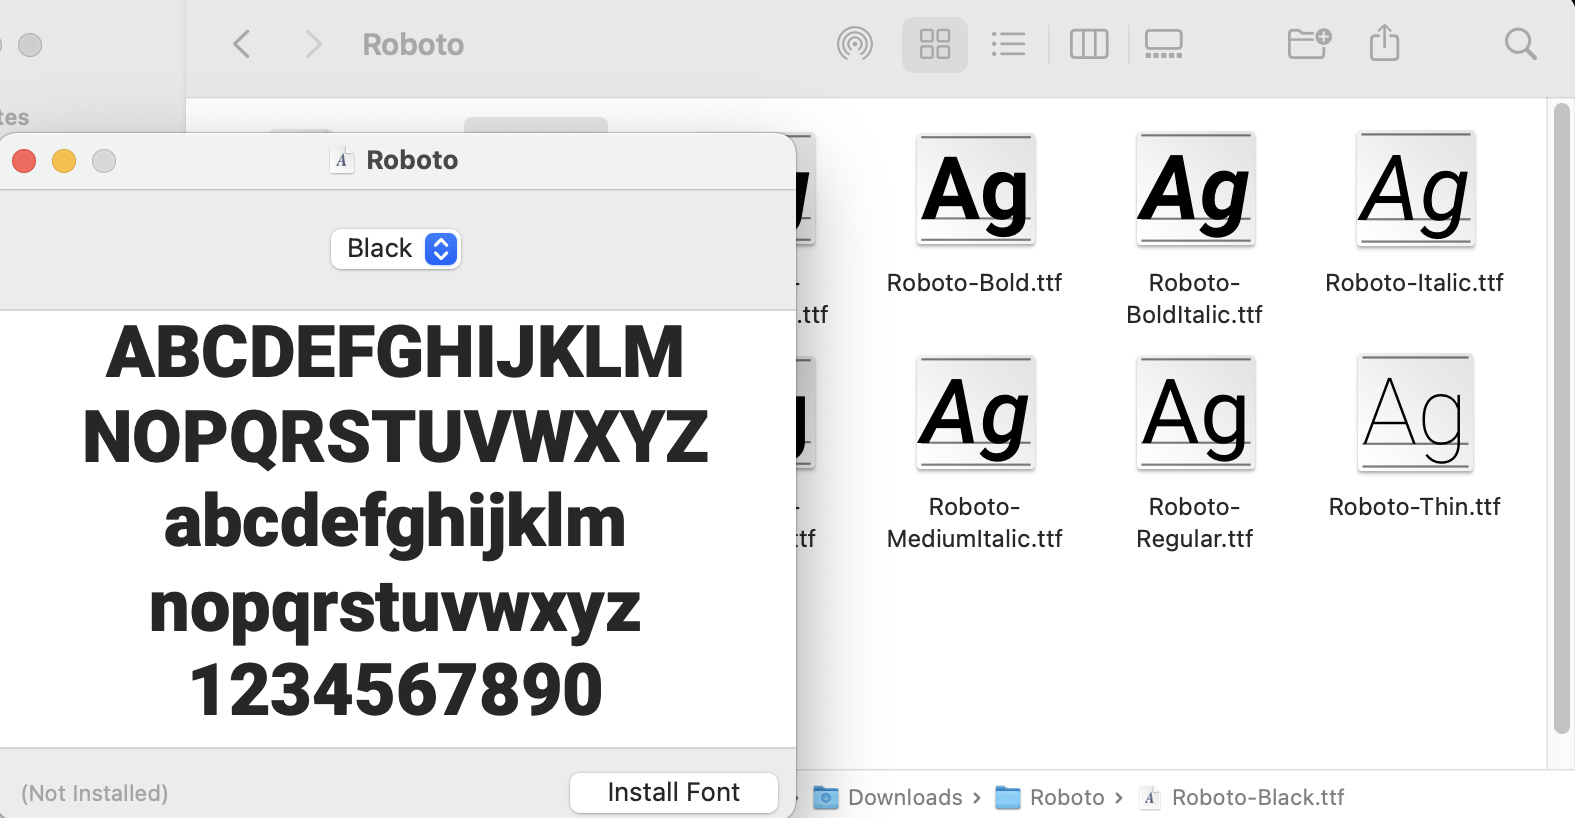Click the Roboto title in Finder toolbar

[413, 45]
